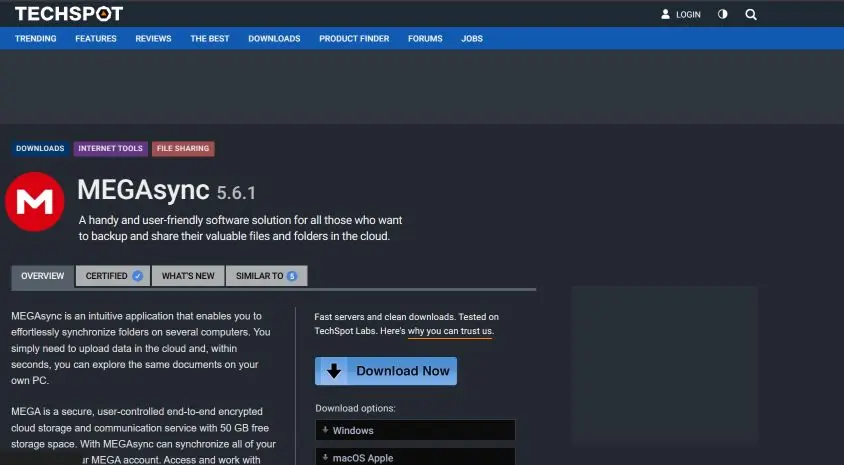Open The Best section

point(210,39)
